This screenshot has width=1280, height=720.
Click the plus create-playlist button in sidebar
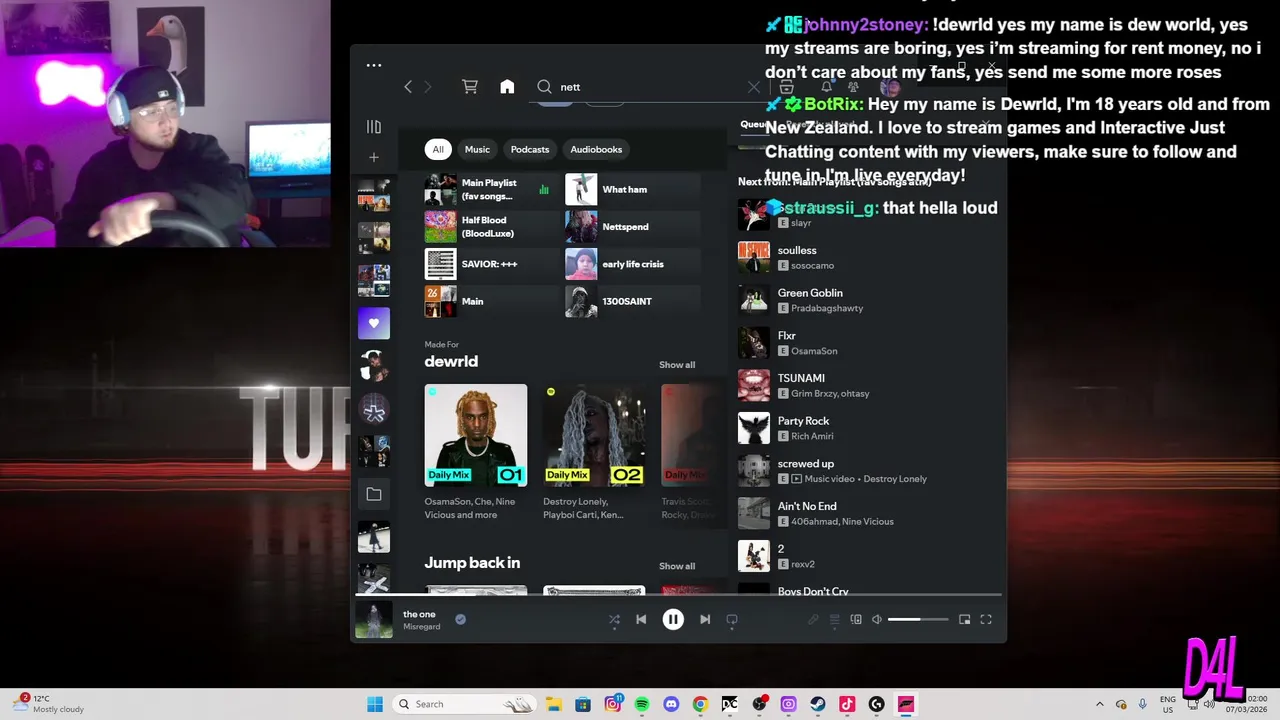[x=374, y=157]
